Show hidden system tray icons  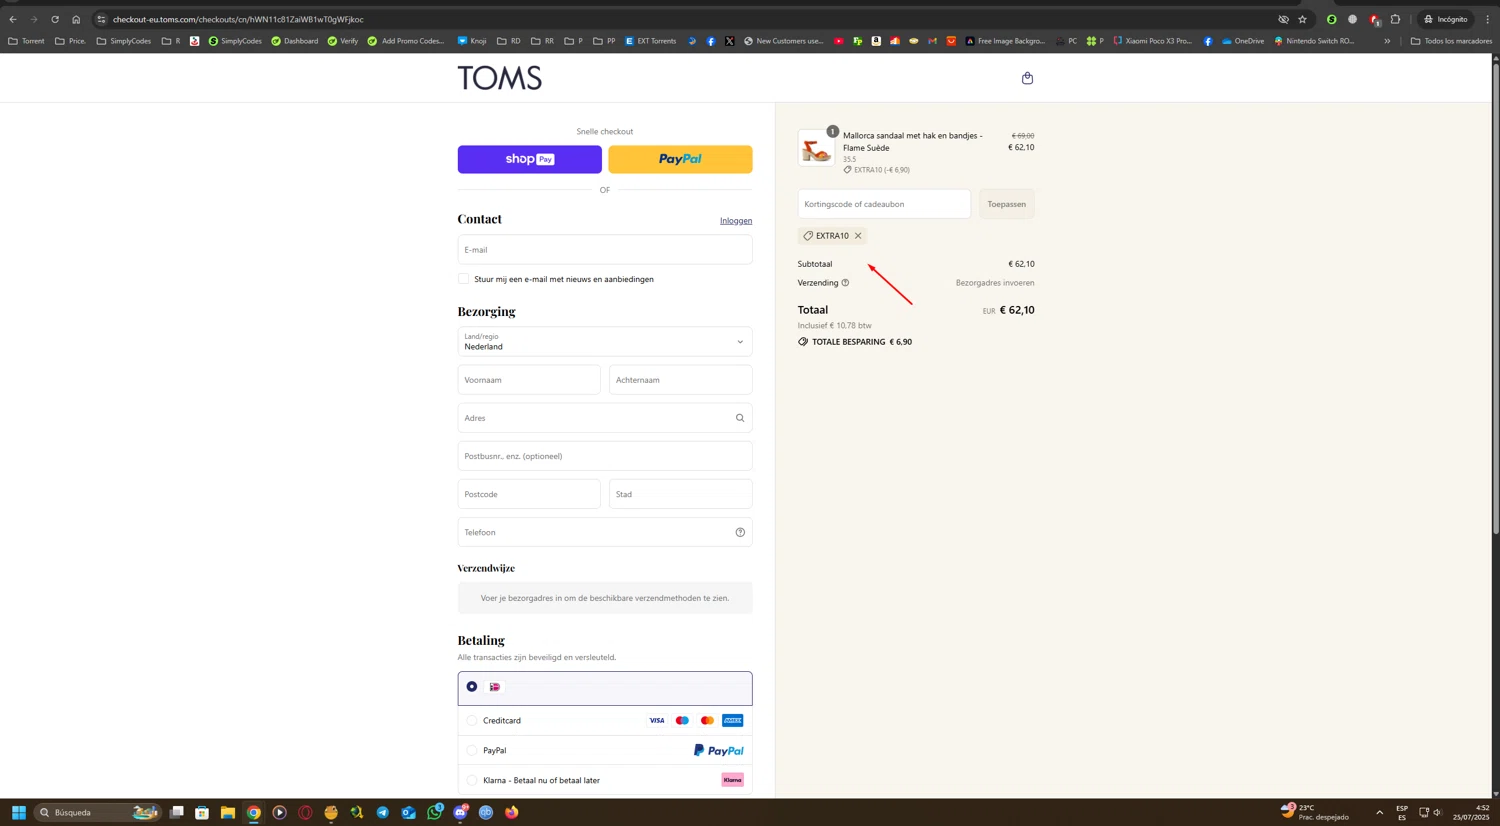pyautogui.click(x=1379, y=812)
